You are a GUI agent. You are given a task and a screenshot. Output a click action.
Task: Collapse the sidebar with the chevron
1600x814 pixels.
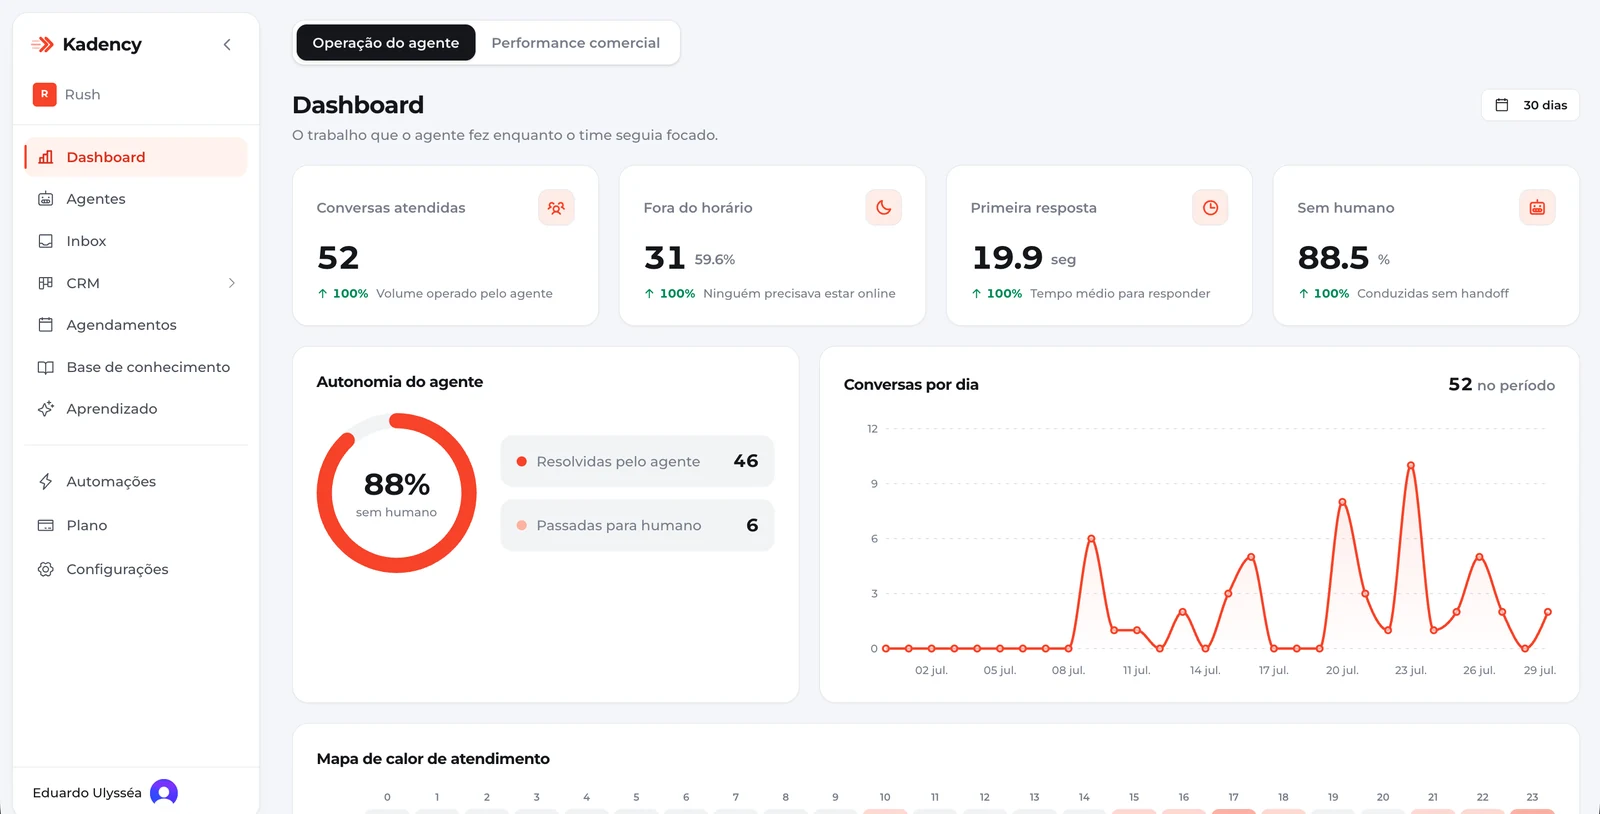(x=227, y=44)
